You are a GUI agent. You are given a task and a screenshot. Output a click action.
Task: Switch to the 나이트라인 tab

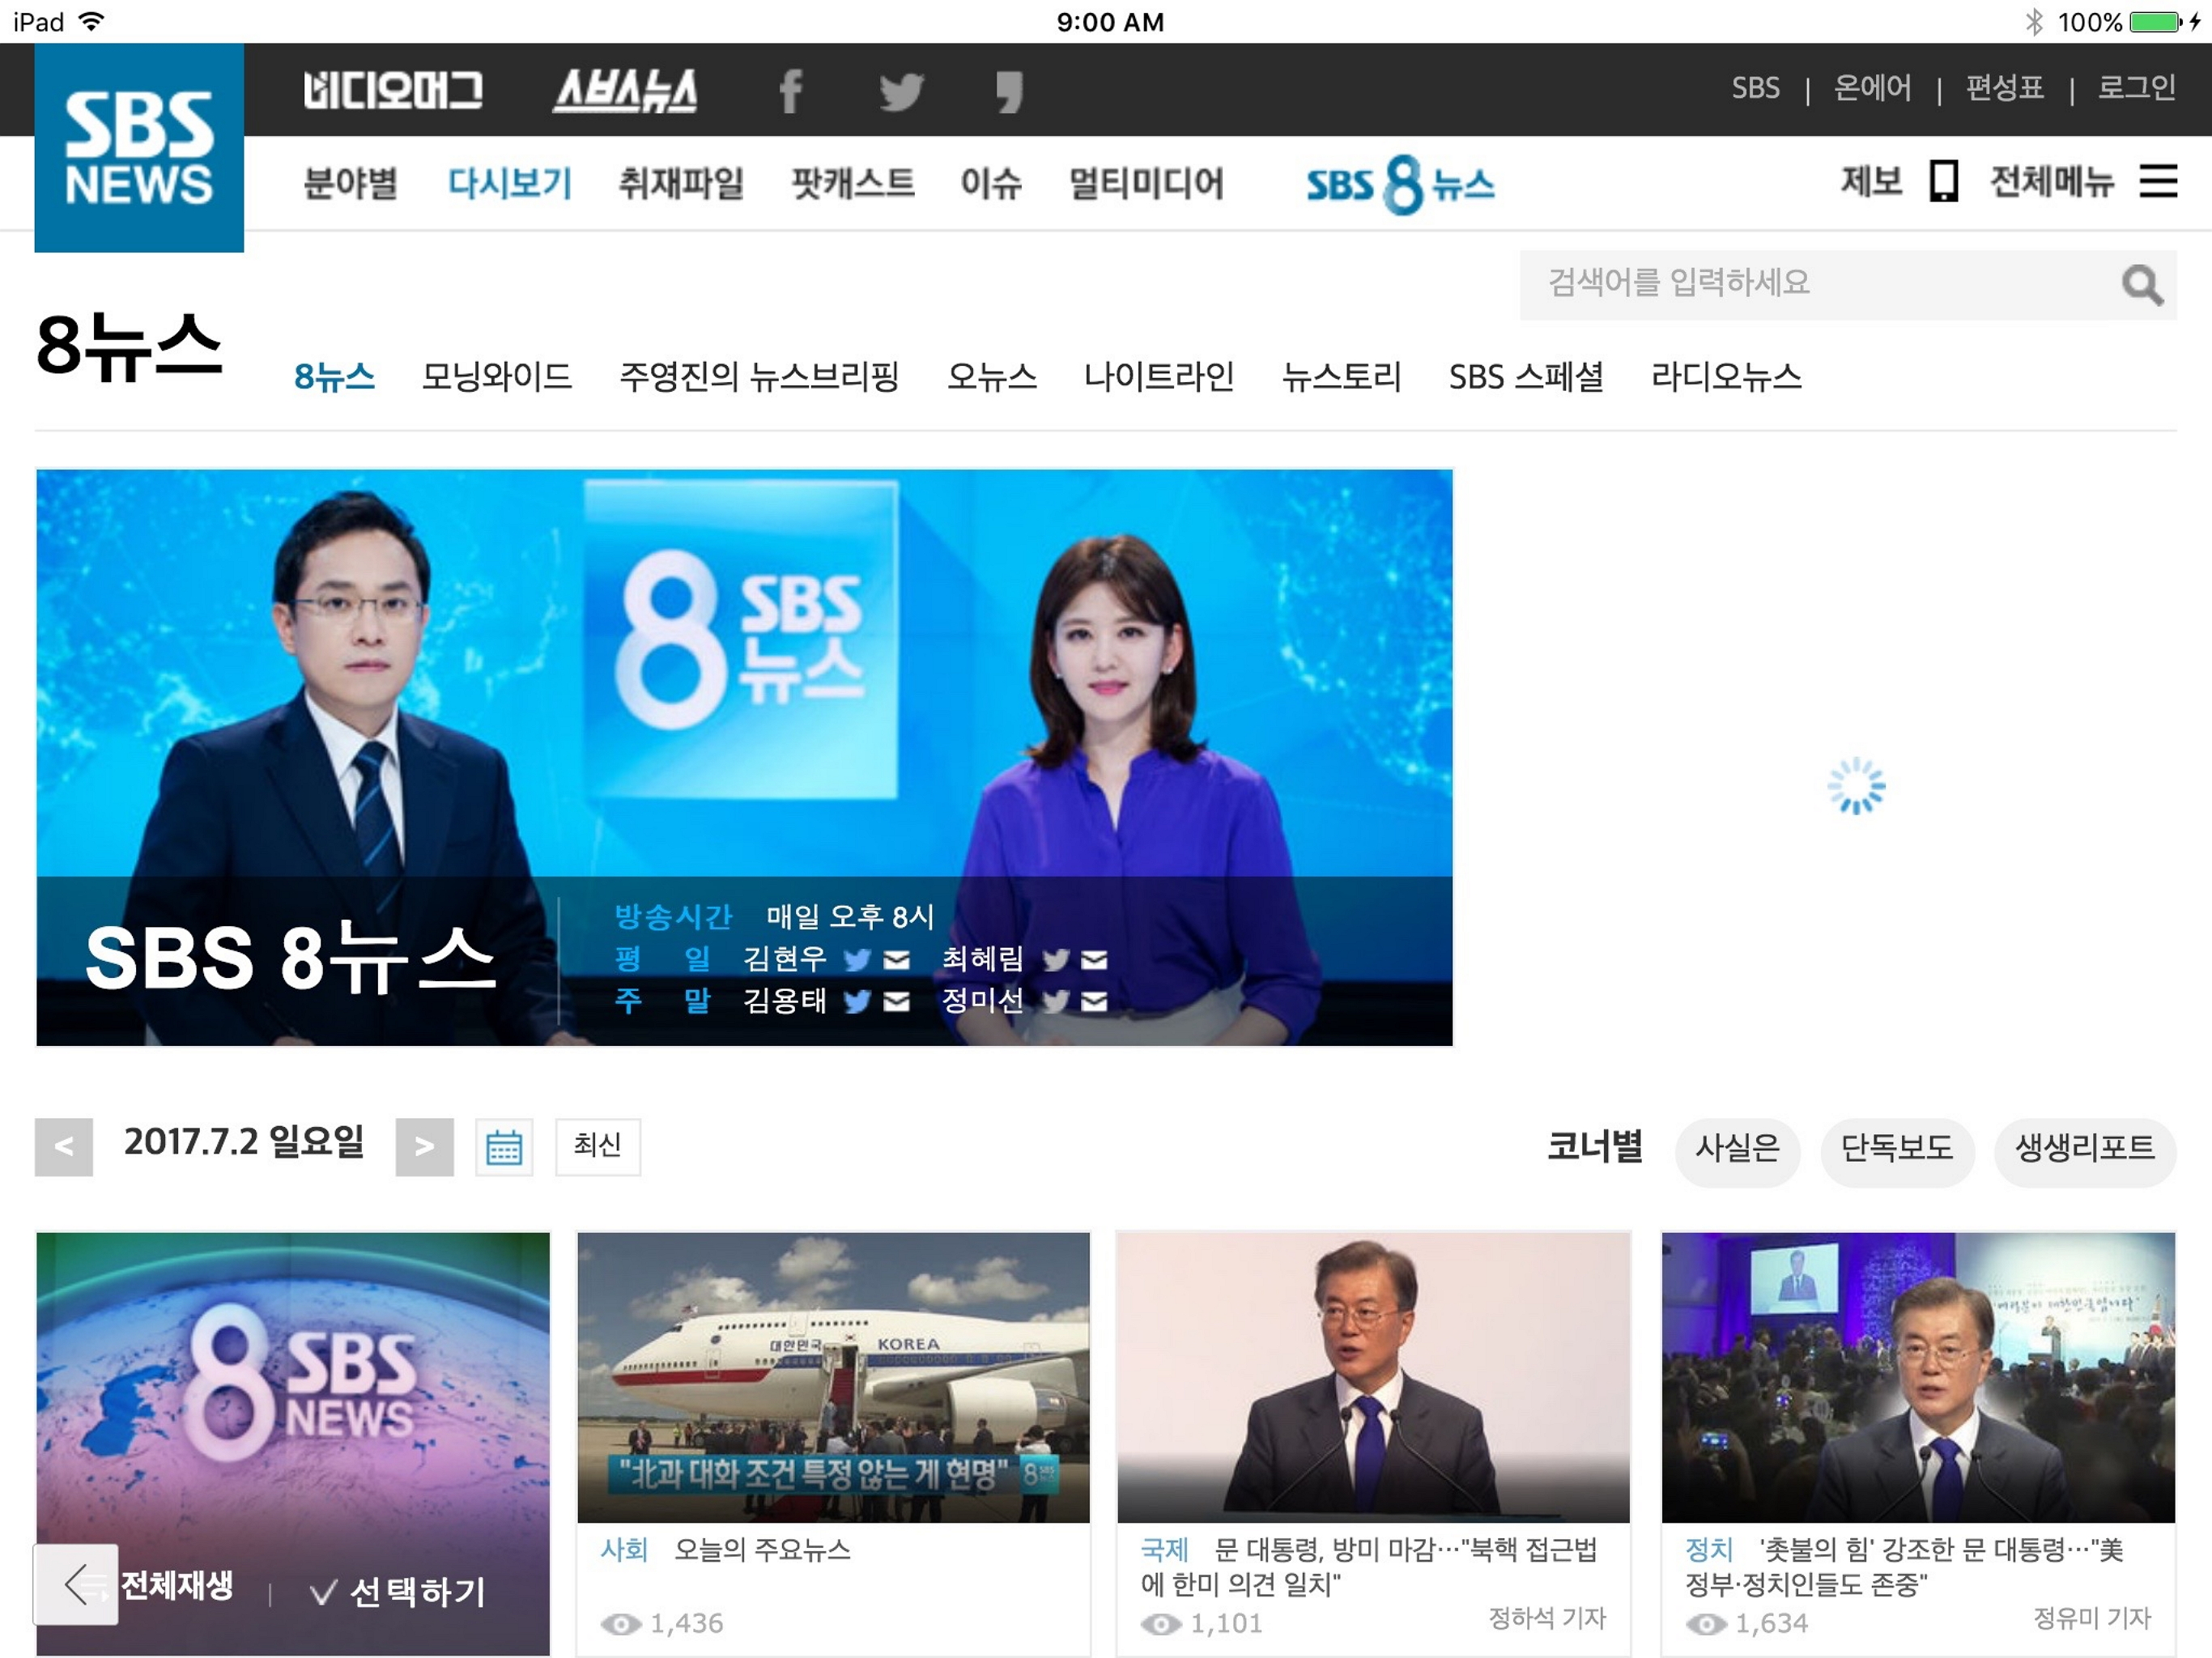(x=1159, y=377)
